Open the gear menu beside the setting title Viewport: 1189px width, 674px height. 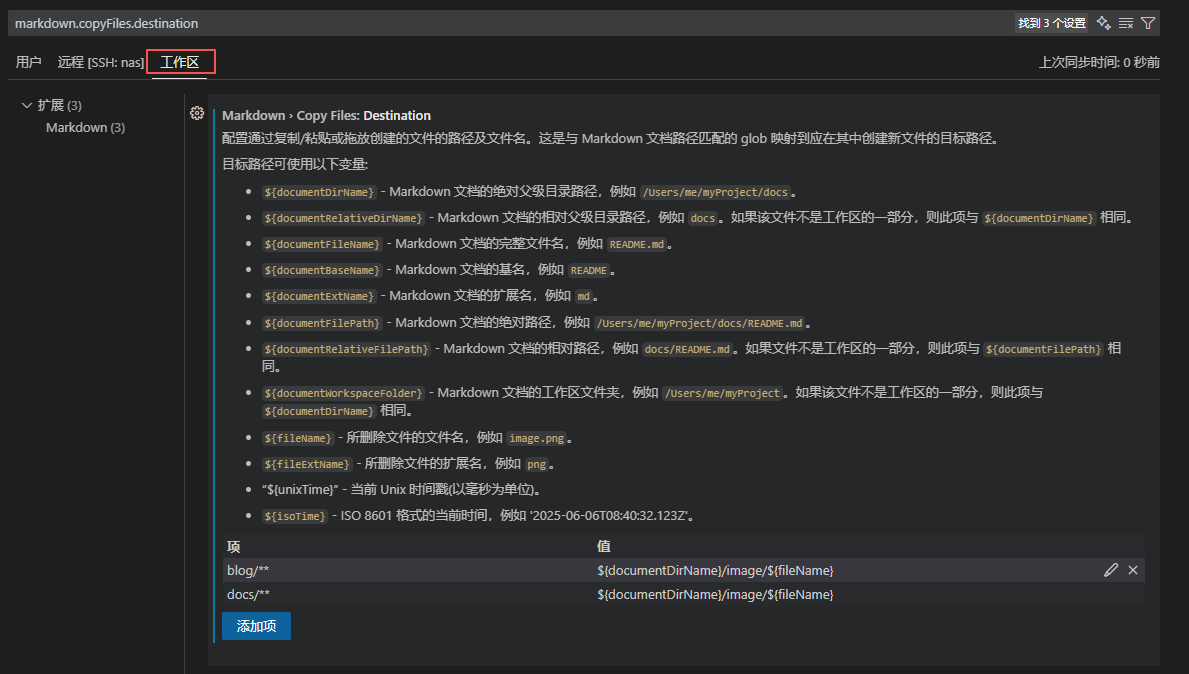[x=196, y=113]
